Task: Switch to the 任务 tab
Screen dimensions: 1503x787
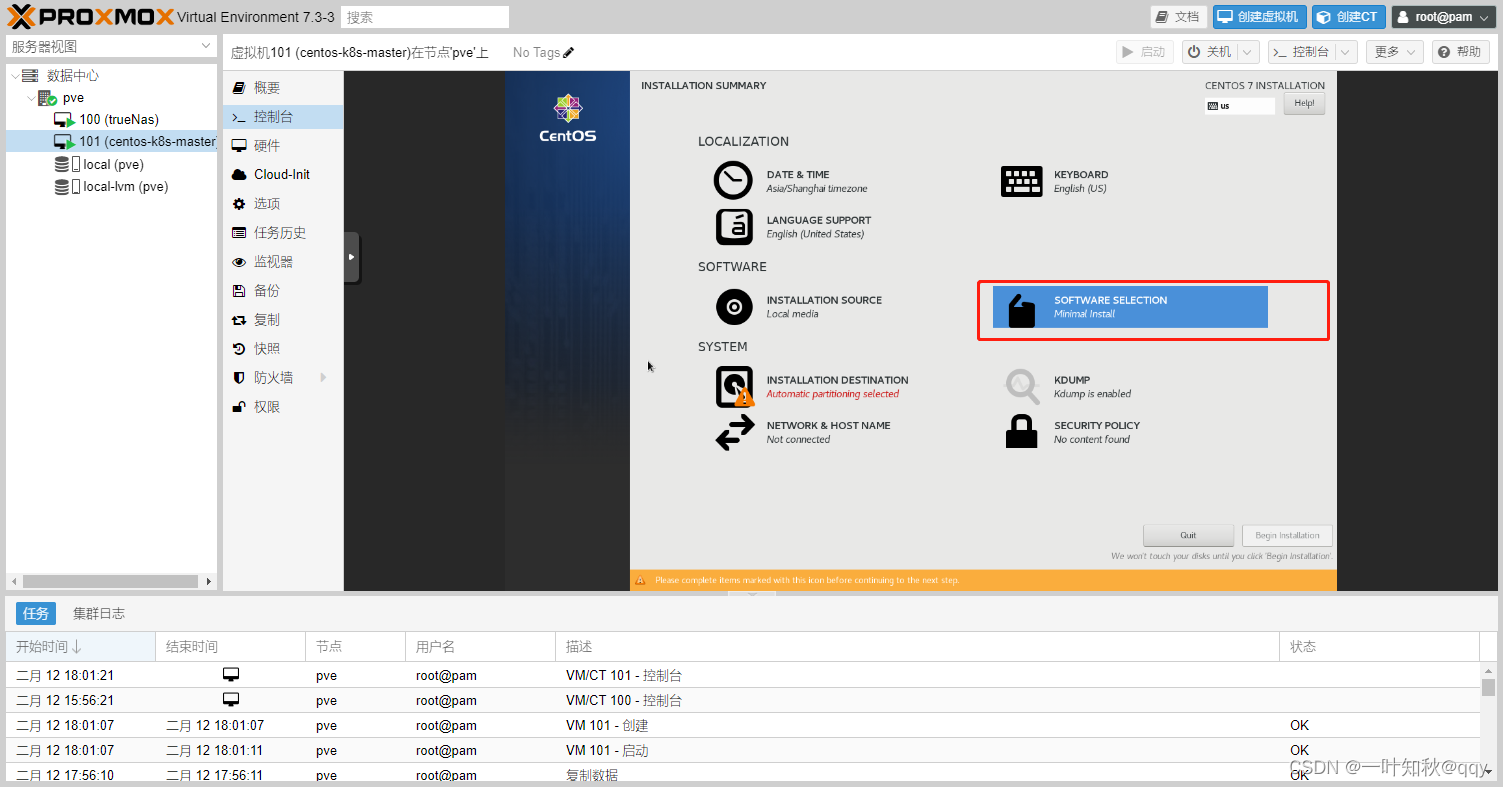Action: (36, 613)
